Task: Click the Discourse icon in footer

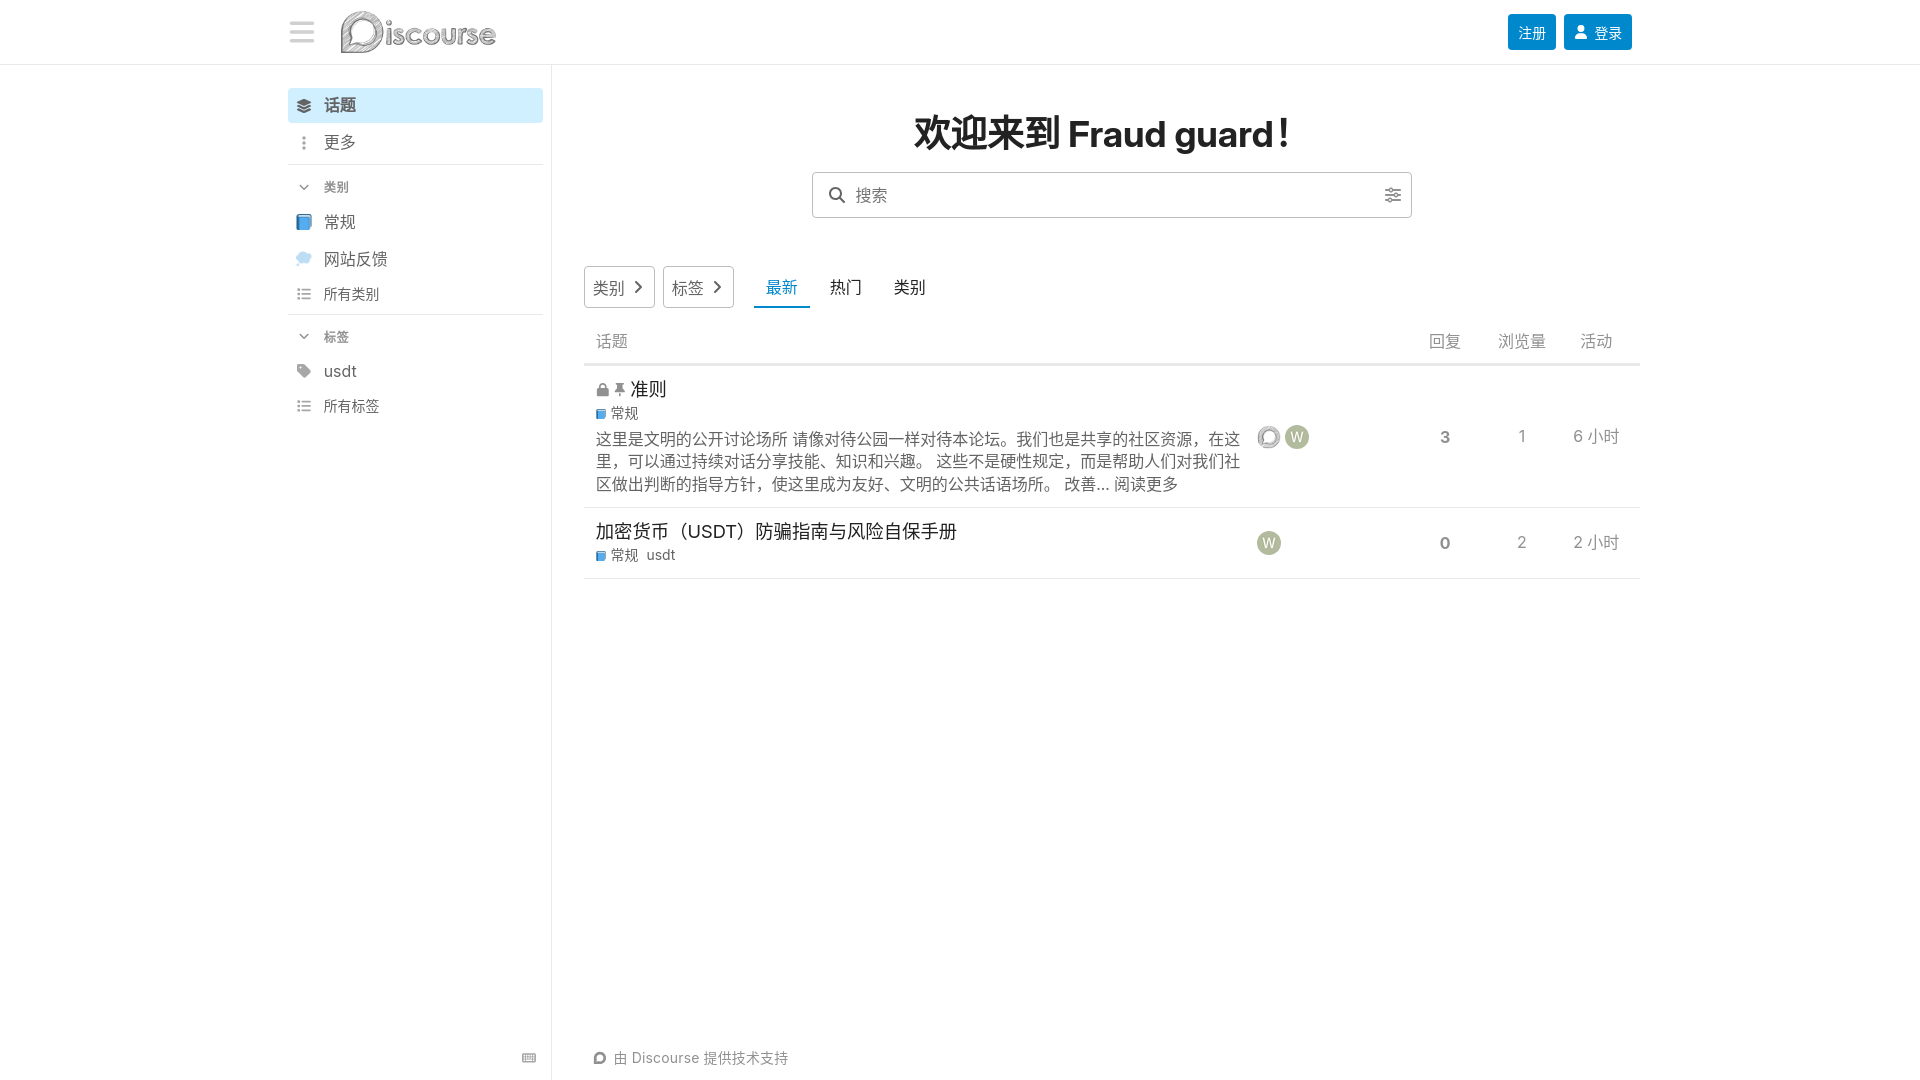Action: coord(600,1058)
